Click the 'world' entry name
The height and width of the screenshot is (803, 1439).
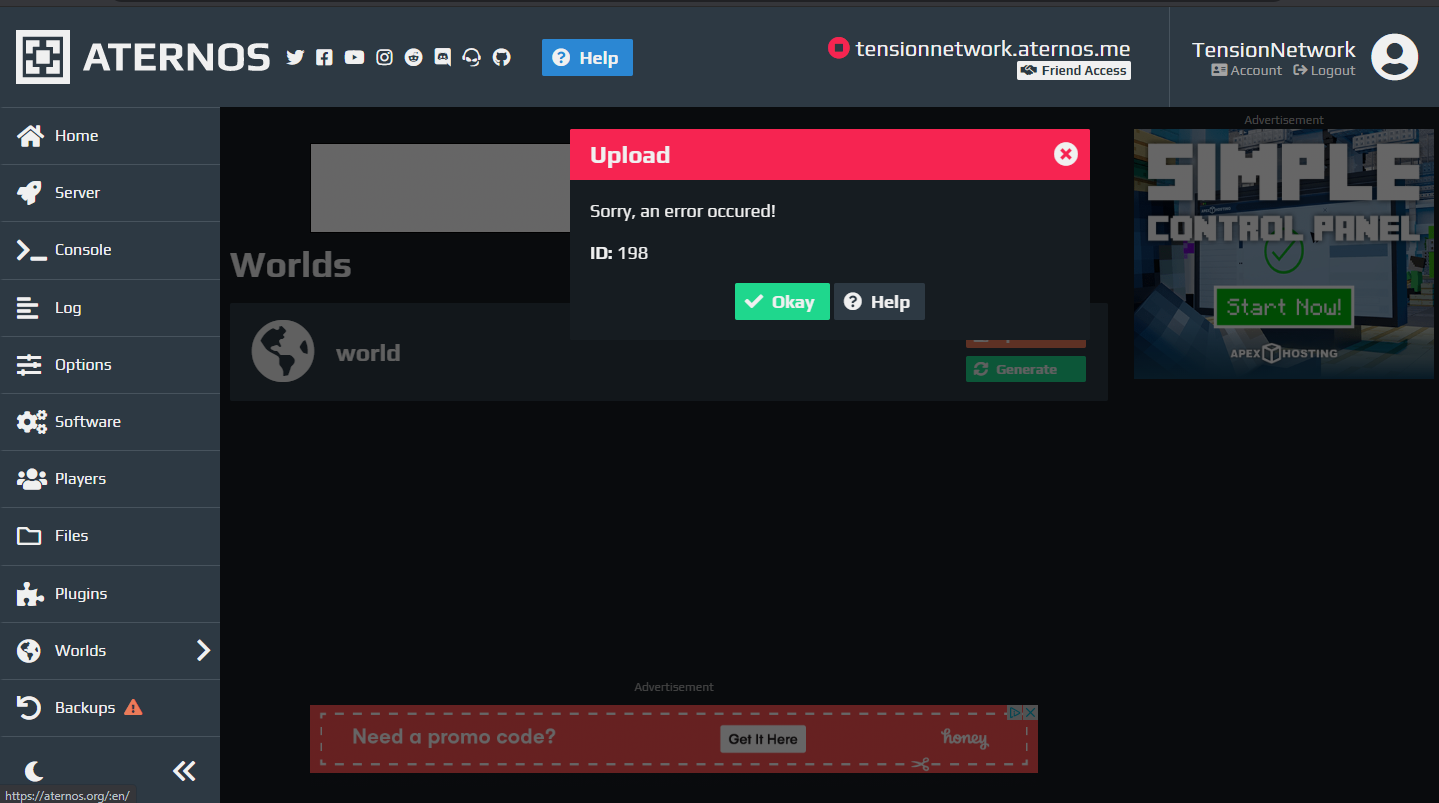(368, 353)
